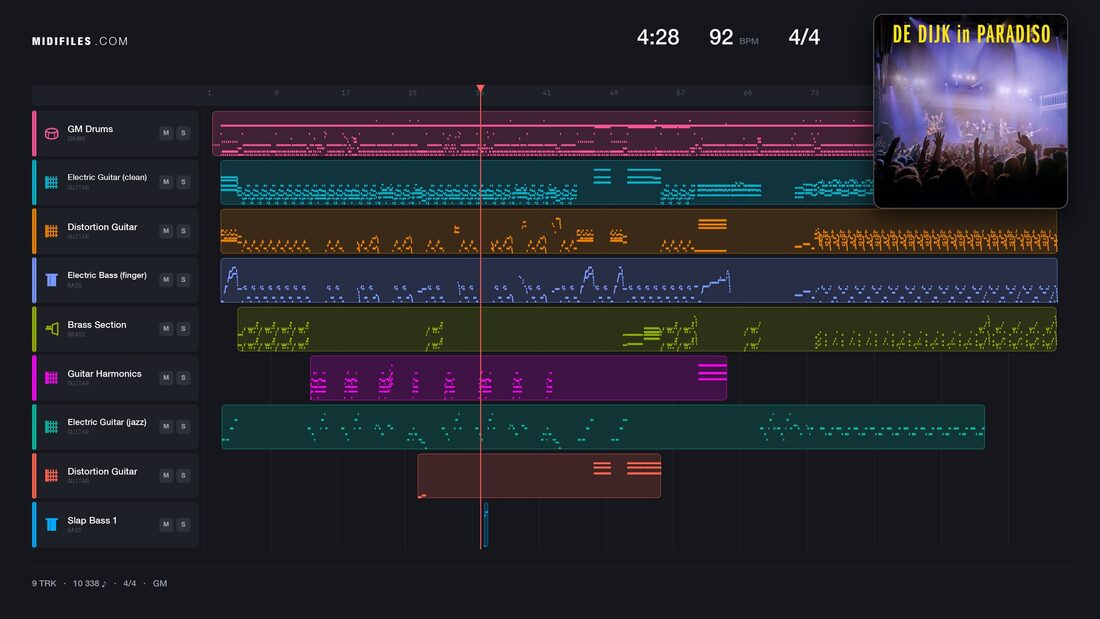Click the red Distortion Guitar track icon
The image size is (1100, 619).
[51, 475]
